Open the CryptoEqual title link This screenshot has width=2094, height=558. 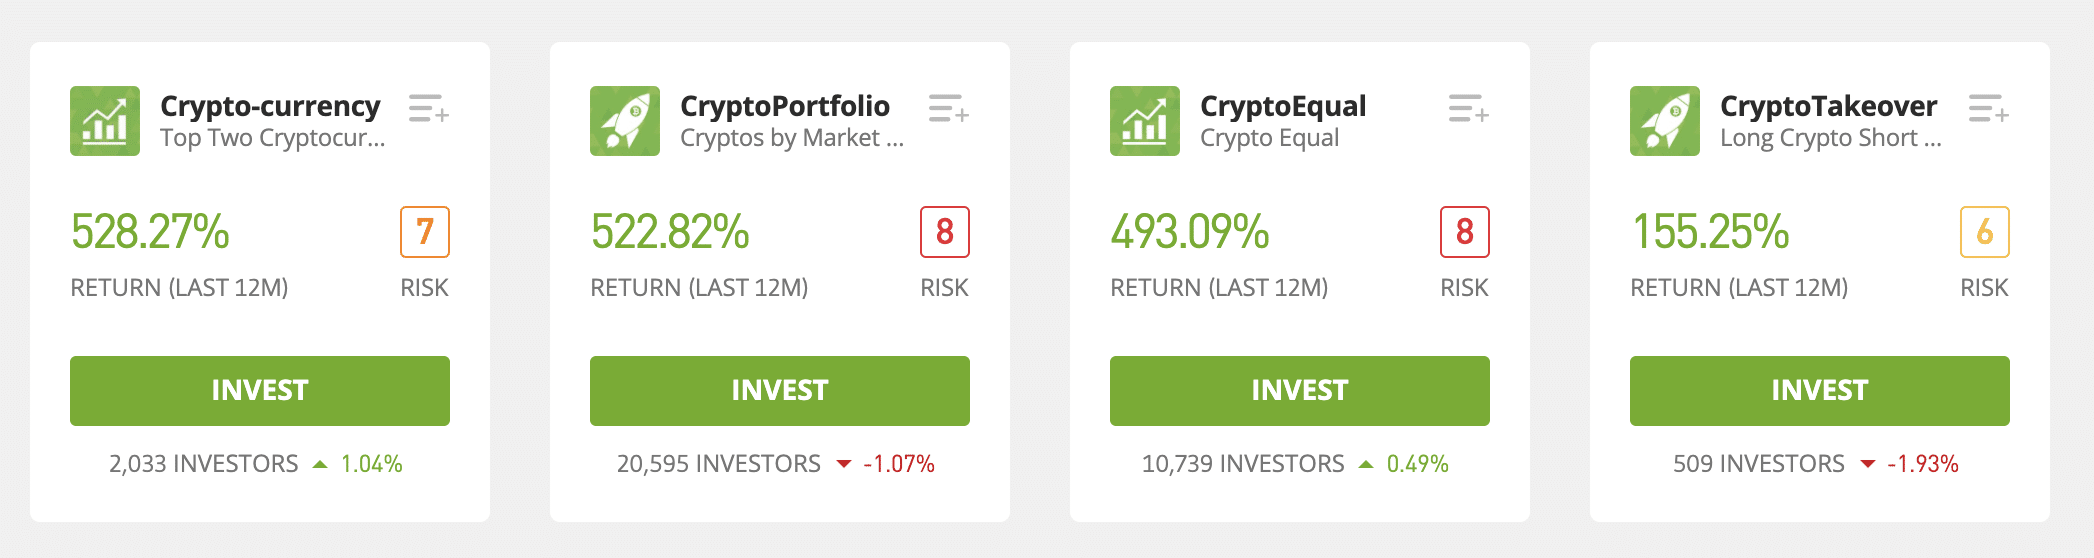pyautogui.click(x=1283, y=106)
